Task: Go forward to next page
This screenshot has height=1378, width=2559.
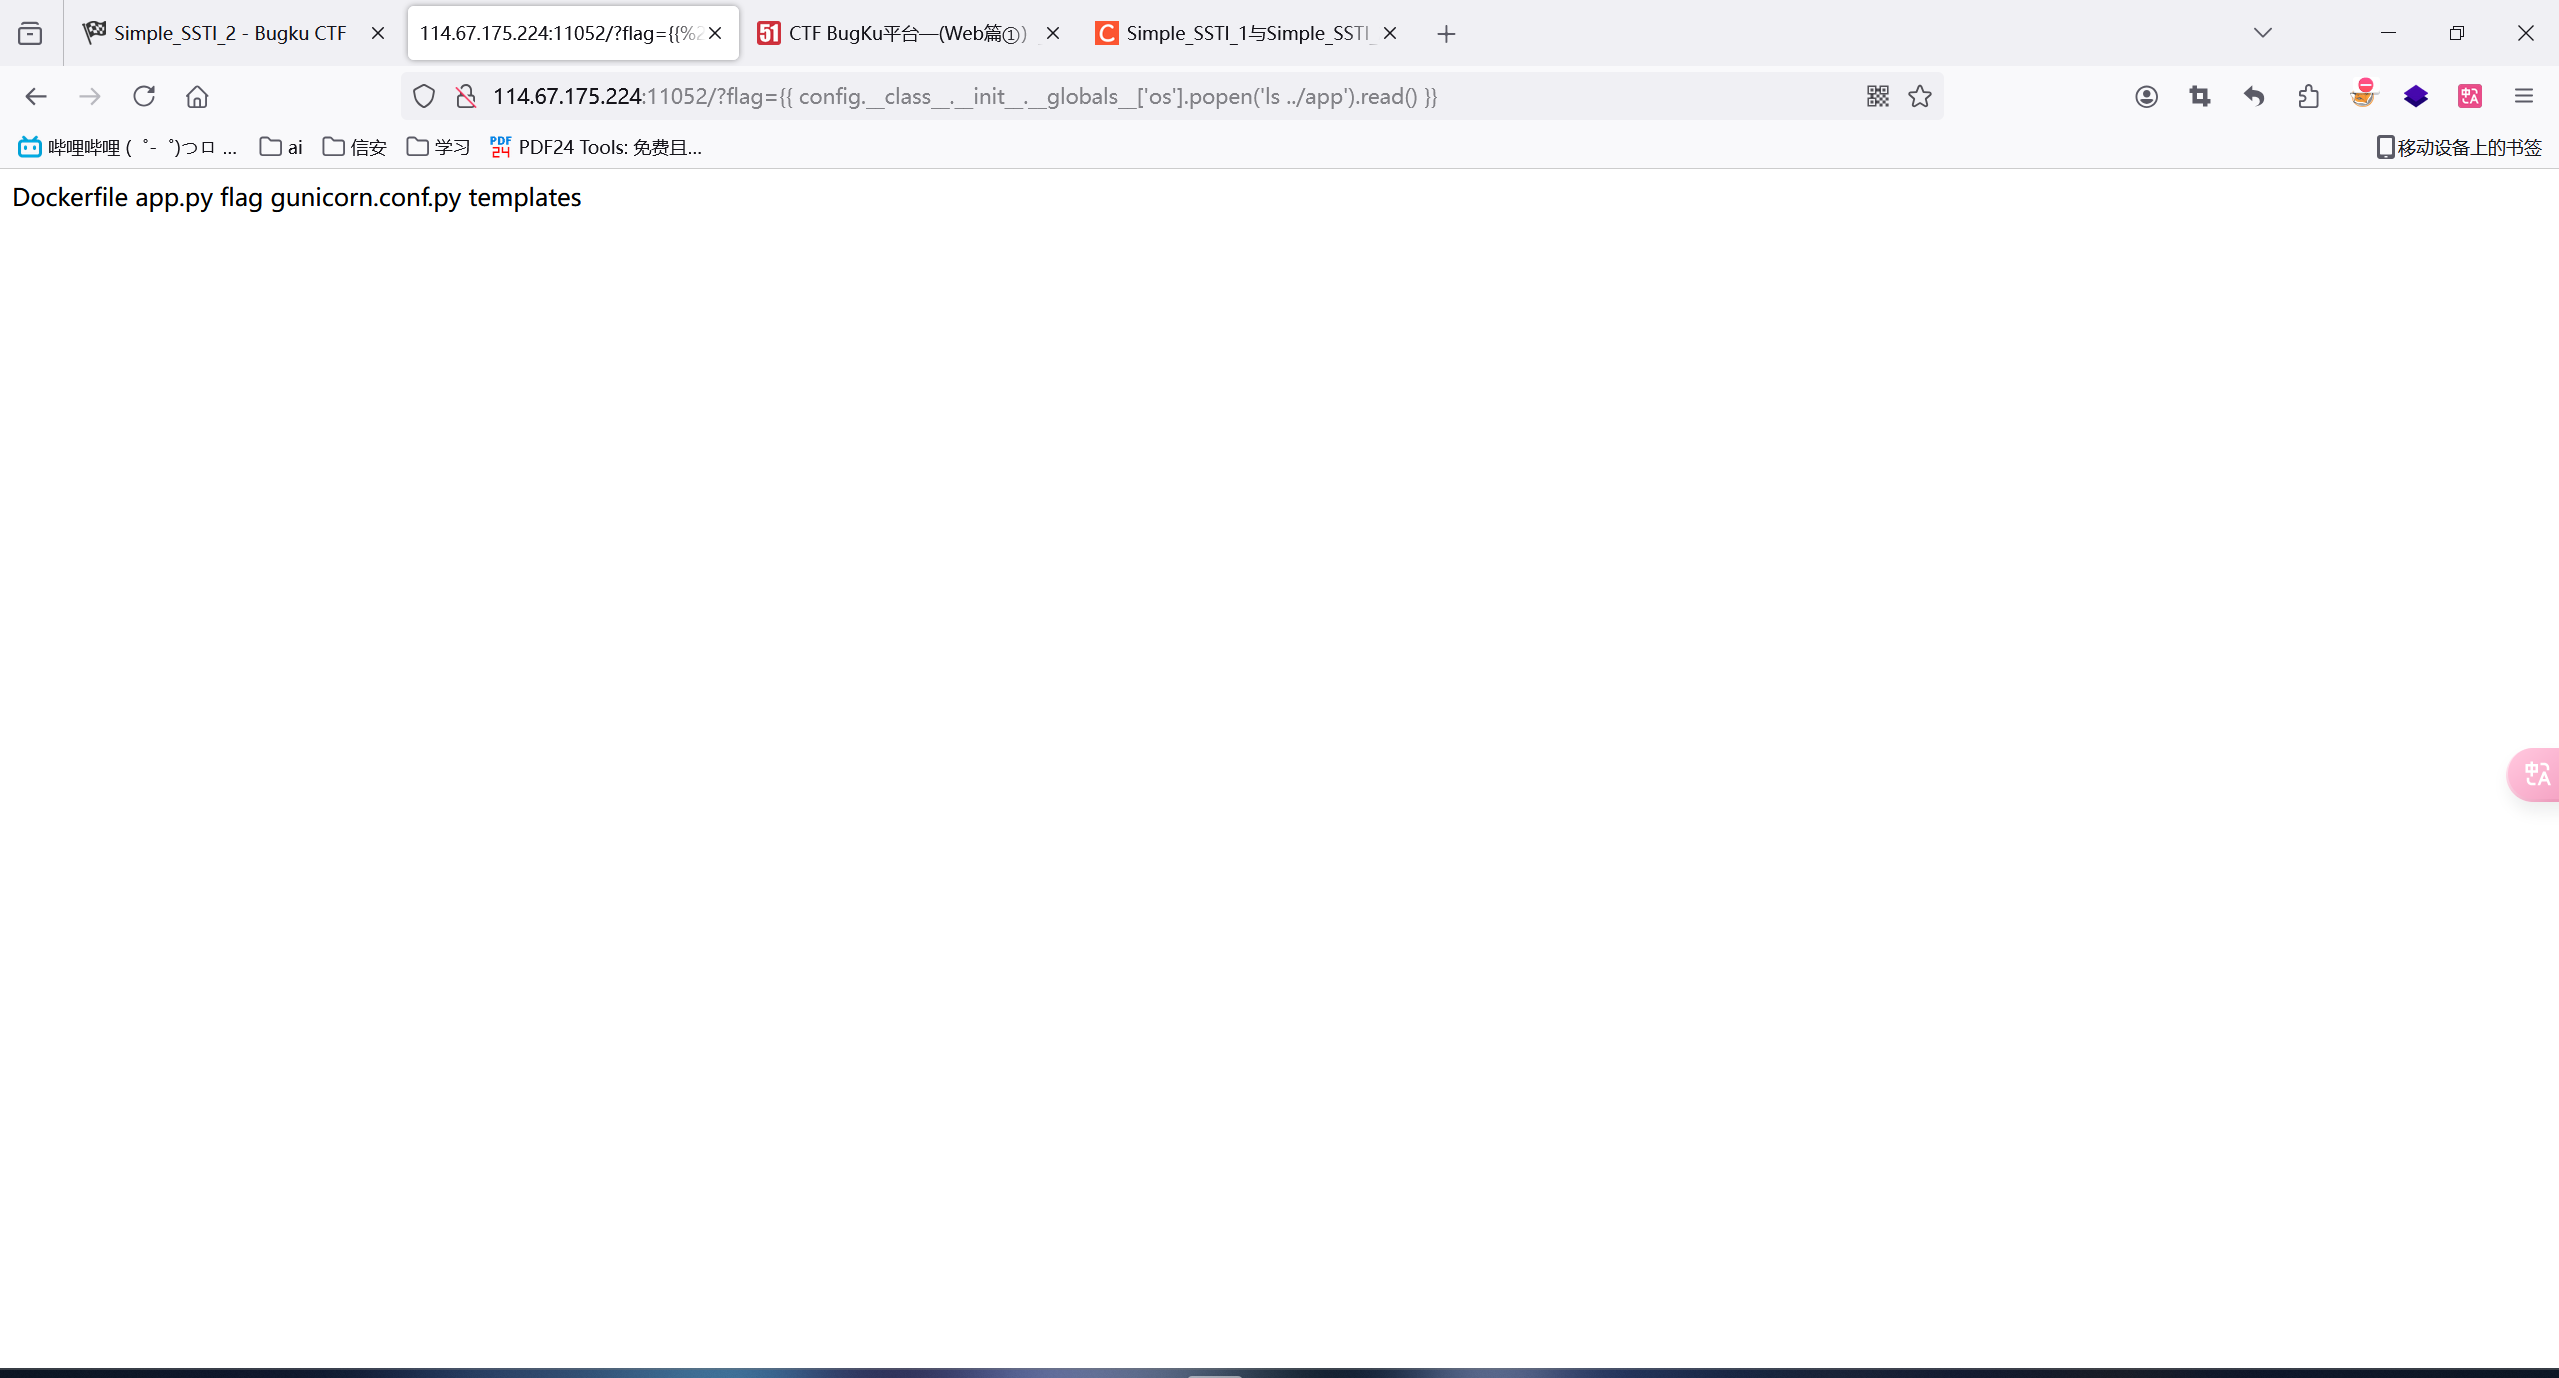Action: pyautogui.click(x=90, y=96)
